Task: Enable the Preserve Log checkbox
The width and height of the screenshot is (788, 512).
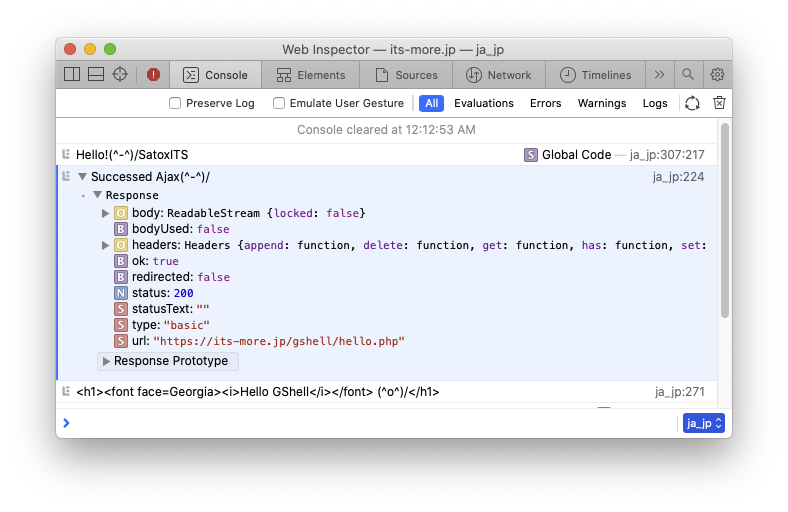Action: 175,103
